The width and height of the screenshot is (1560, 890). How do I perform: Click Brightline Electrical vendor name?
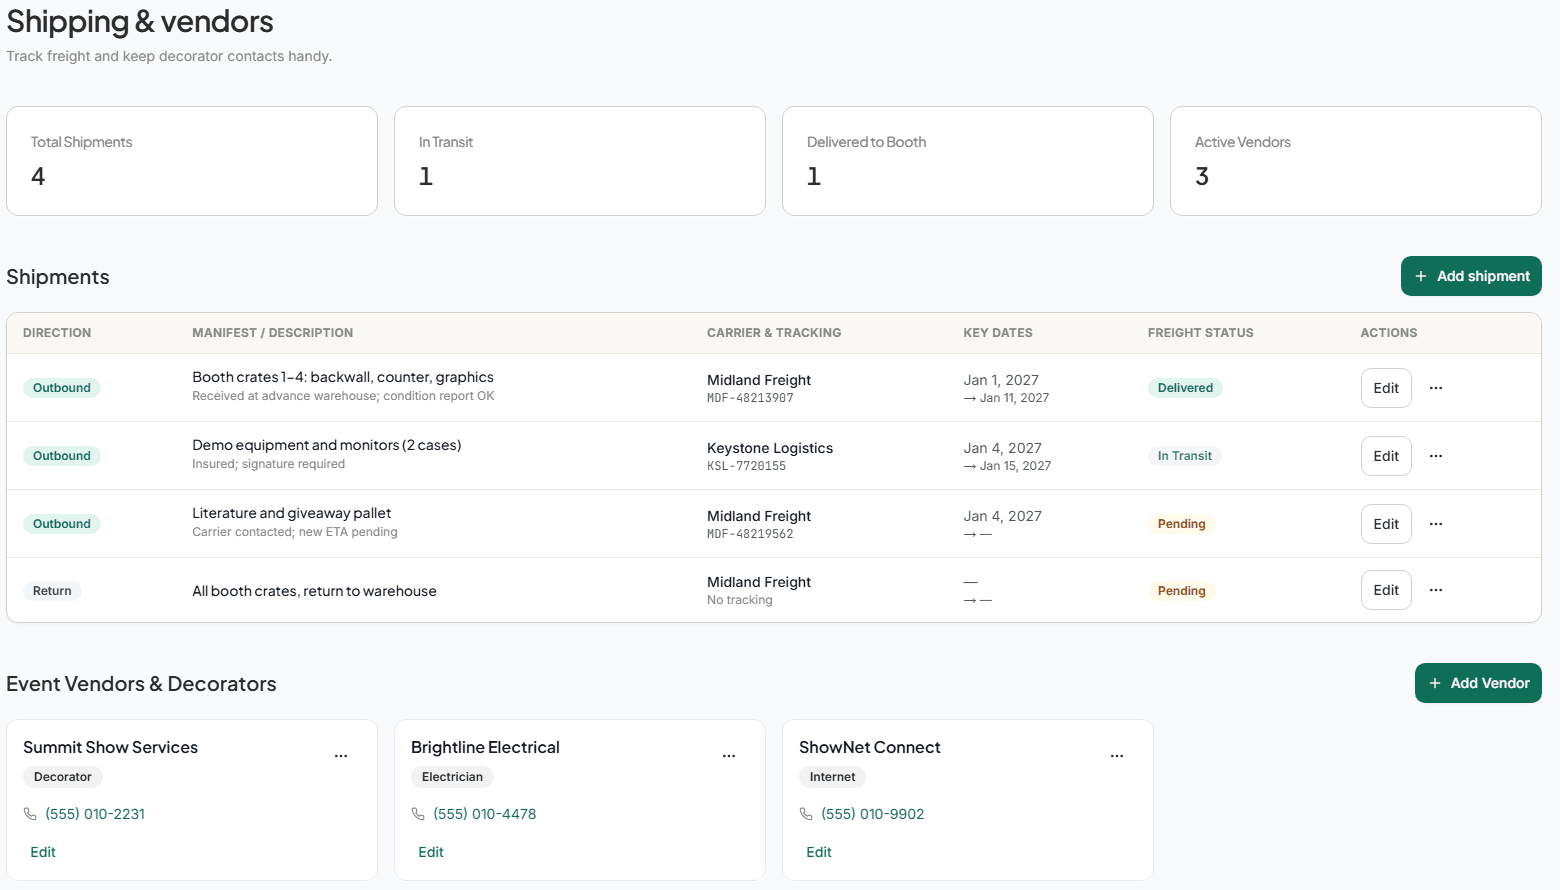pyautogui.click(x=485, y=747)
